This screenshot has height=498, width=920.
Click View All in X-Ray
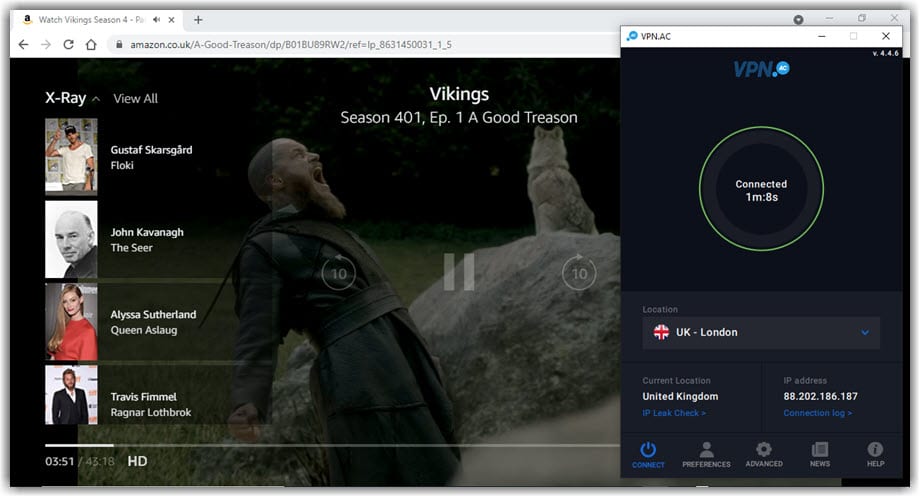[x=136, y=99]
